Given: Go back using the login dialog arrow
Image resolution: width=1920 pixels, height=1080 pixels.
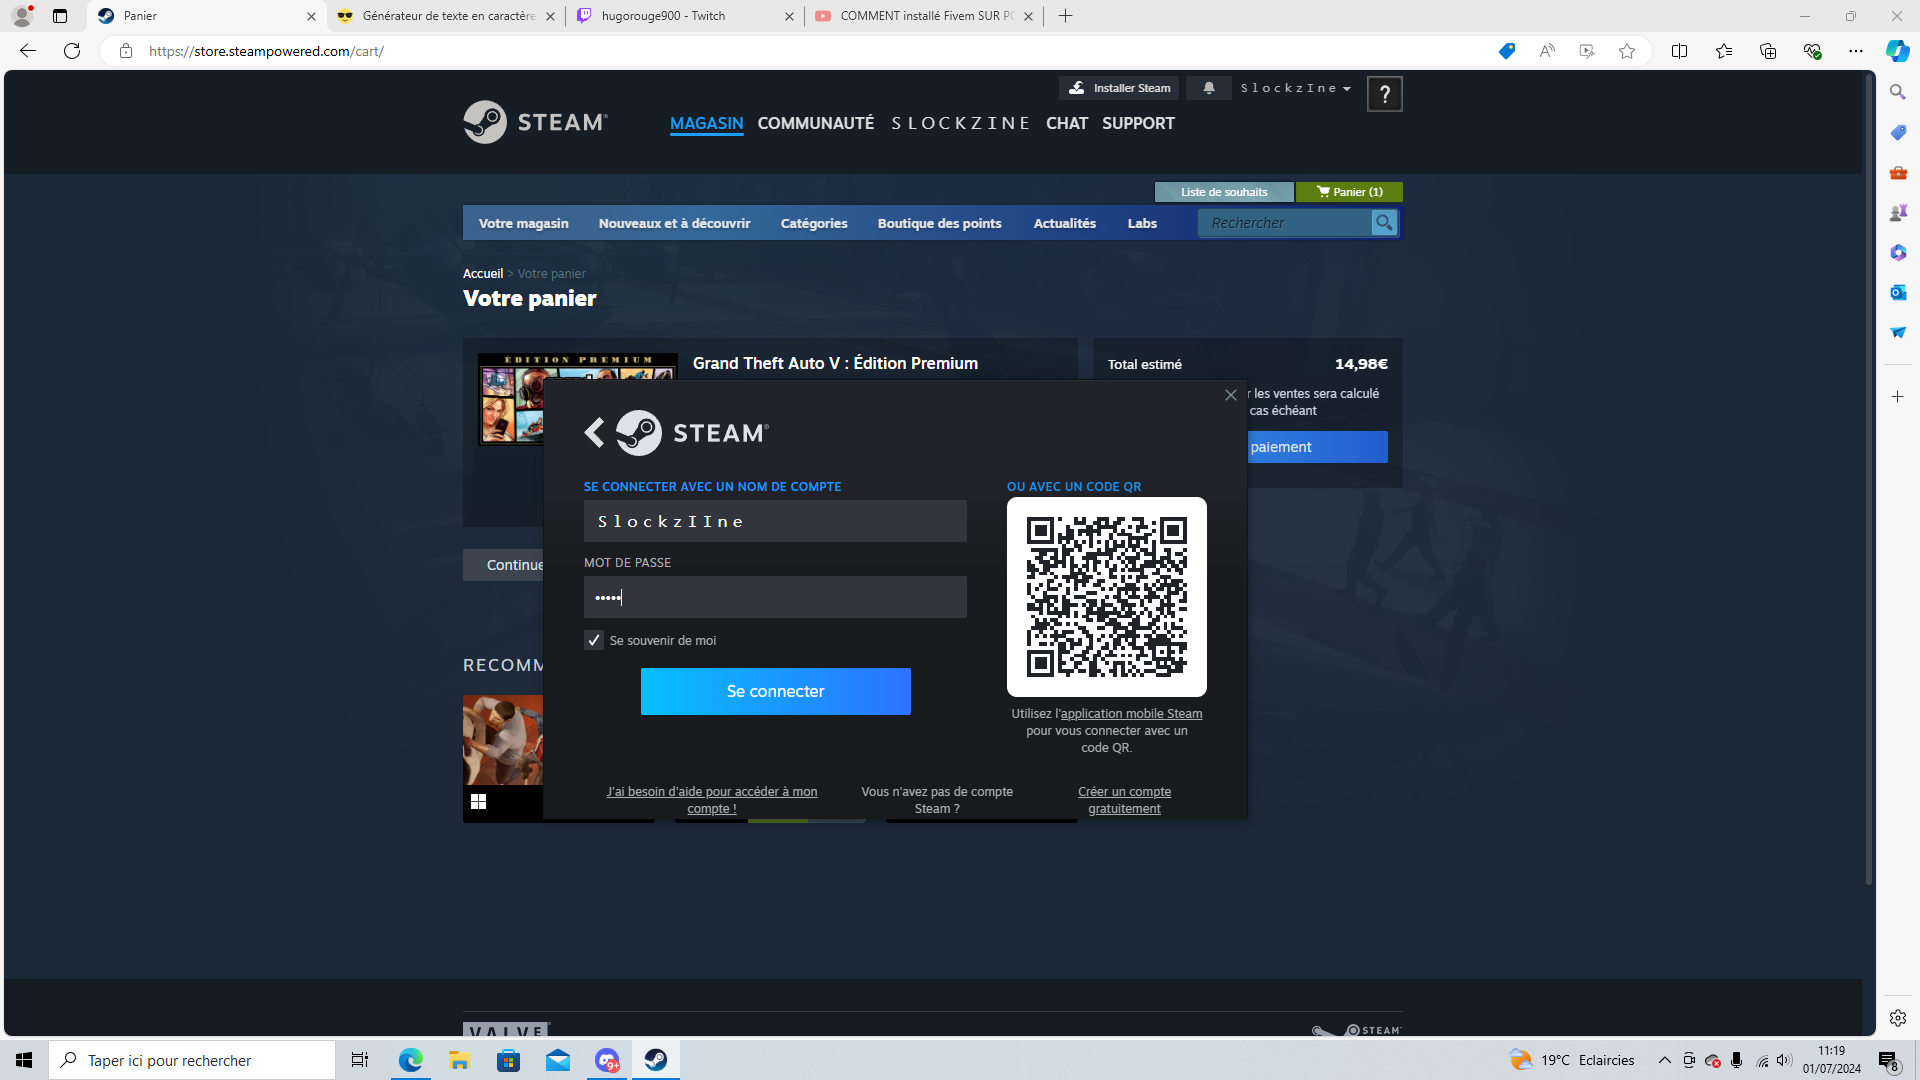Looking at the screenshot, I should 594,432.
